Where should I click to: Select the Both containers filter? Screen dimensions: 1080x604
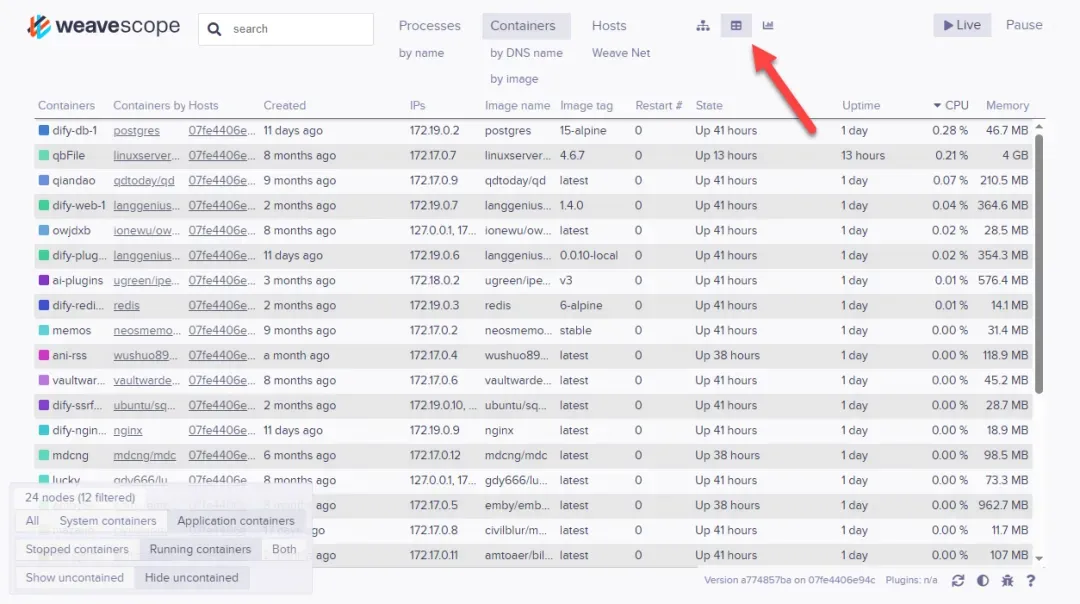click(284, 549)
